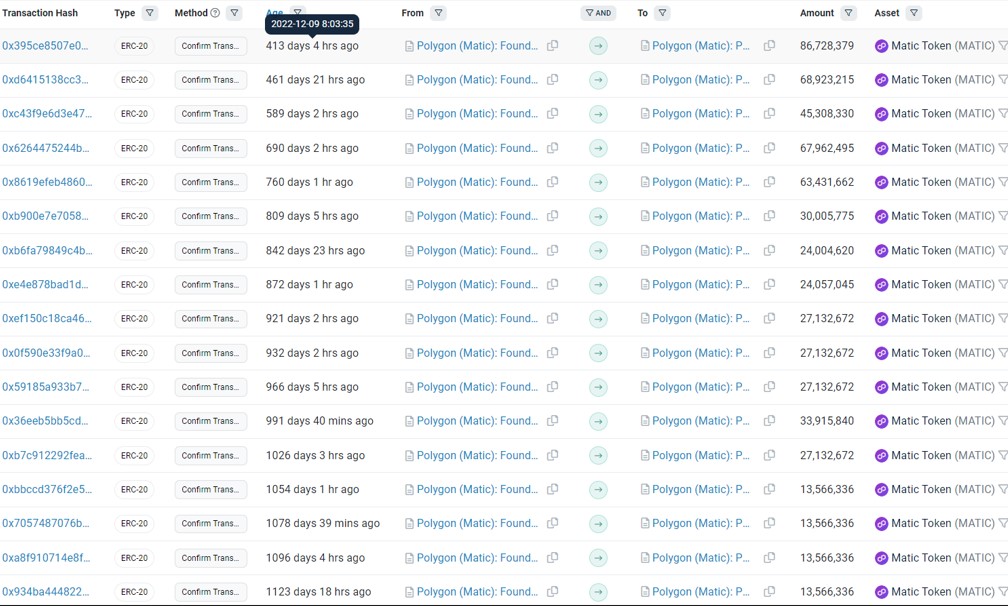The image size is (1008, 606).
Task: Click the Method help question-mark icon
Action: point(215,13)
